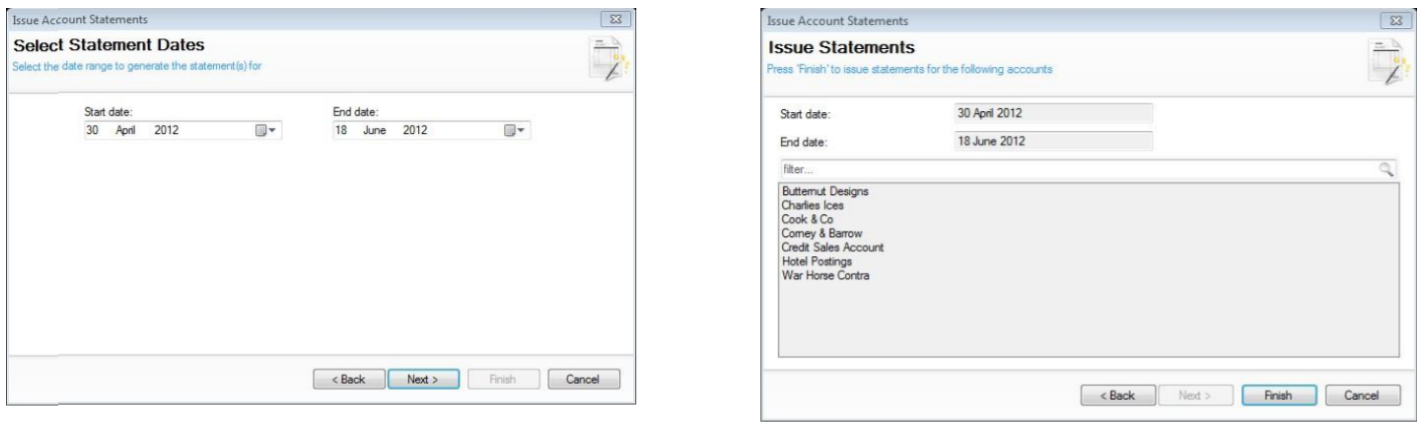This screenshot has width=1420, height=426.
Task: Click the magnifier icon in filter box
Action: 1386,170
